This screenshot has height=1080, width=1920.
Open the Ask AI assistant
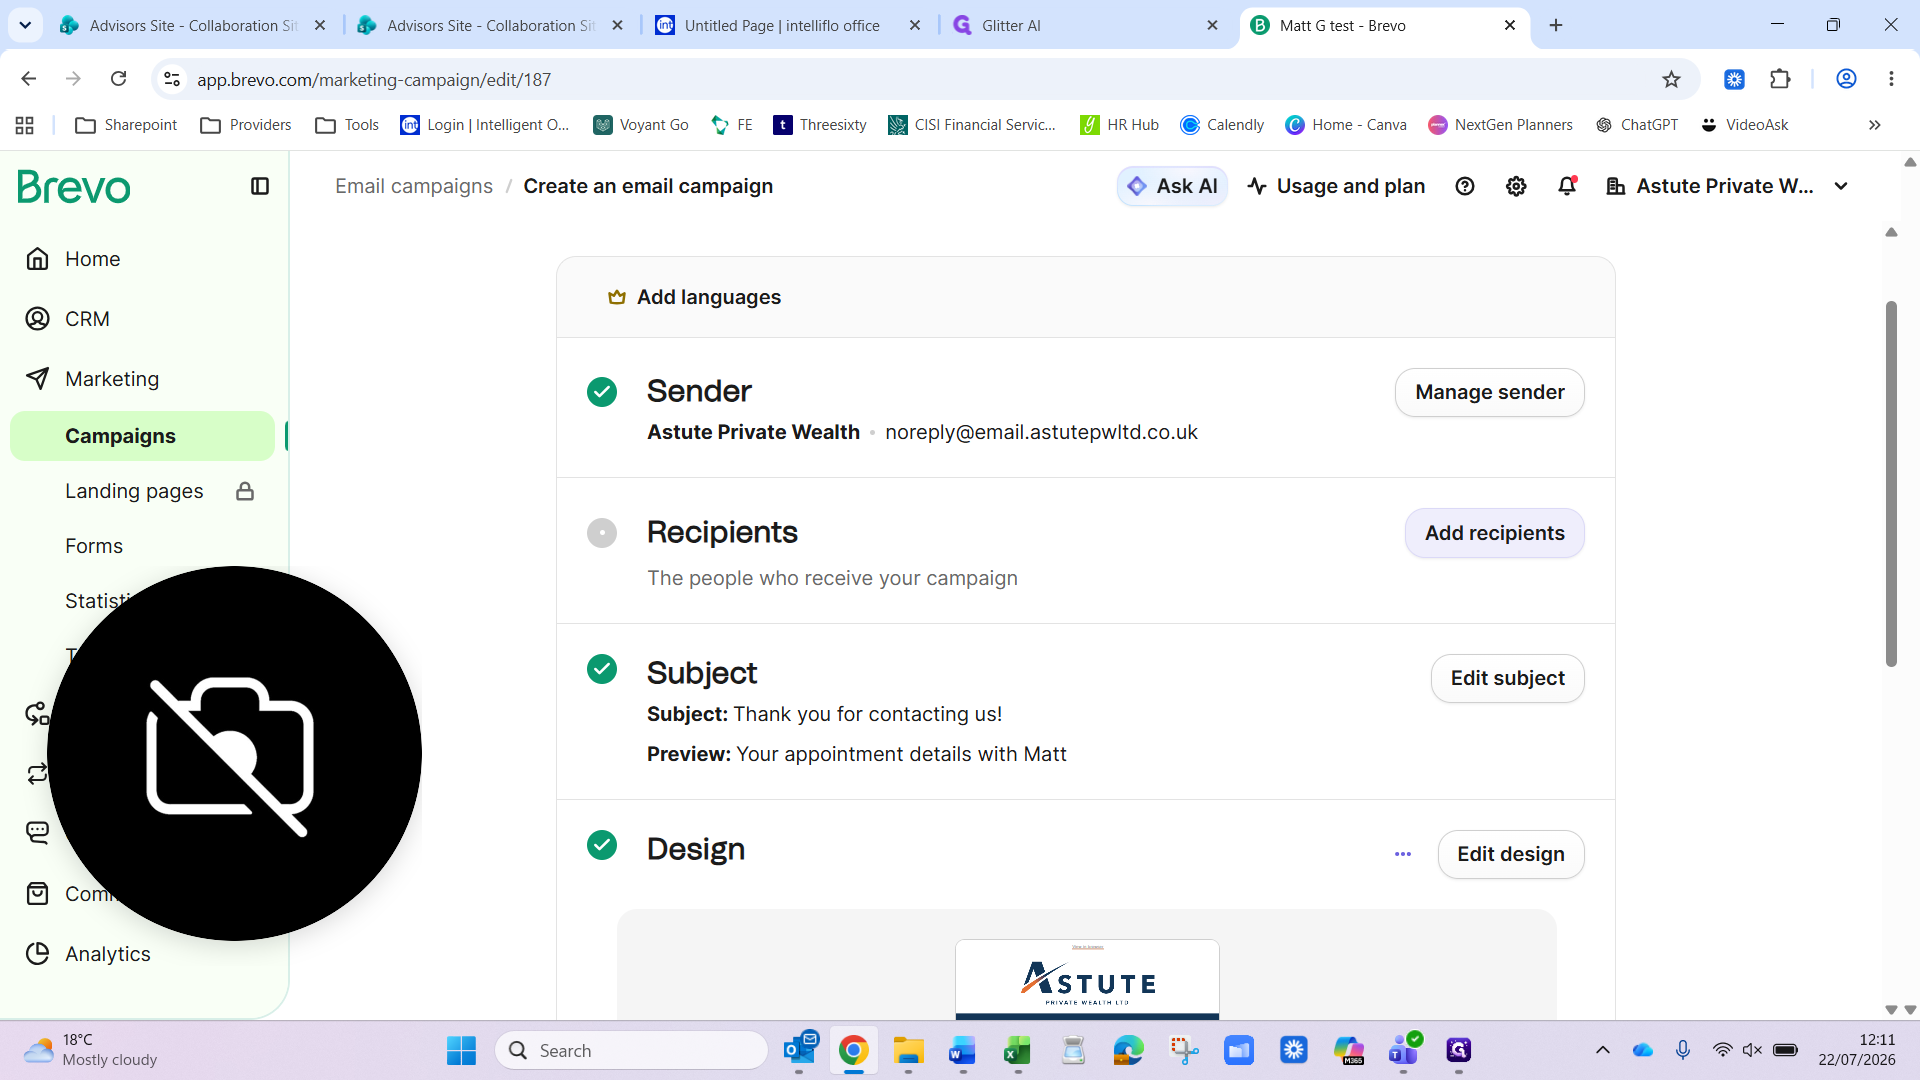tap(1172, 186)
